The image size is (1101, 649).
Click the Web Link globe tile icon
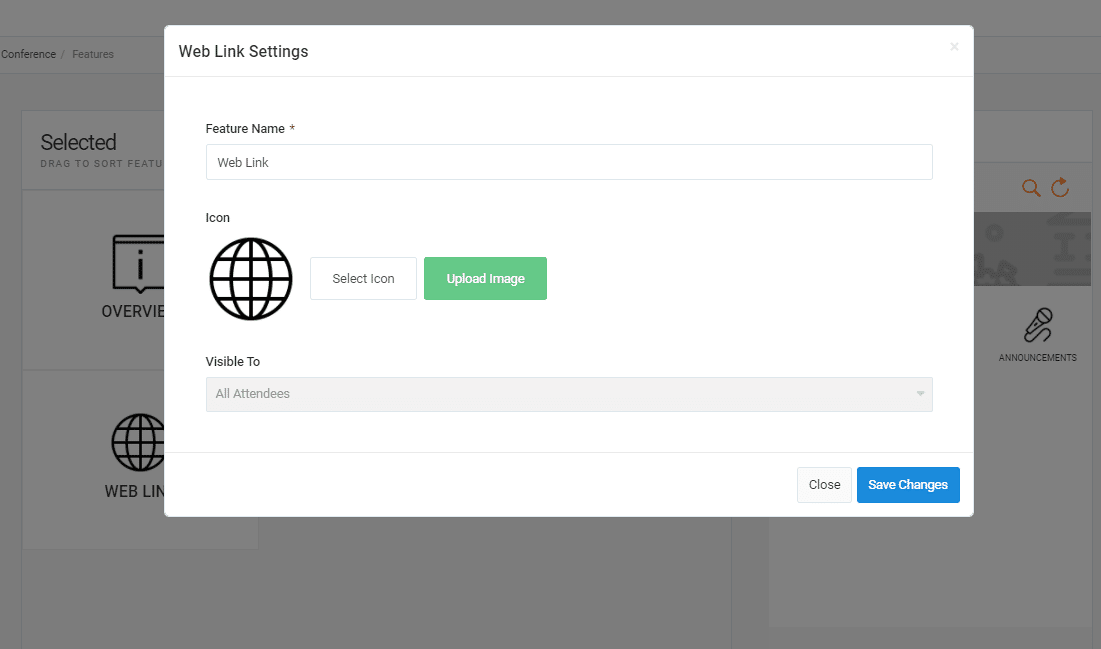coord(138,442)
